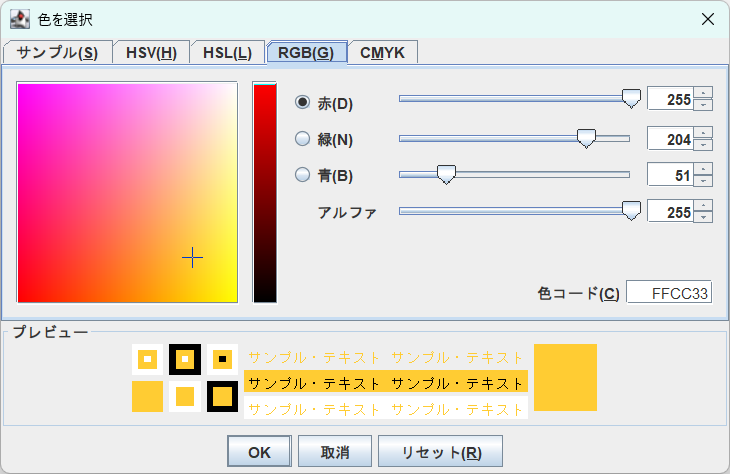Close the 色を選択 dialog
Screen dimensions: 730x474
point(708,19)
